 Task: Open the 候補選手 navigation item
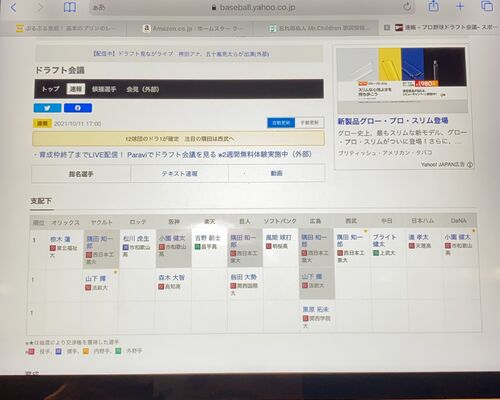(x=104, y=89)
